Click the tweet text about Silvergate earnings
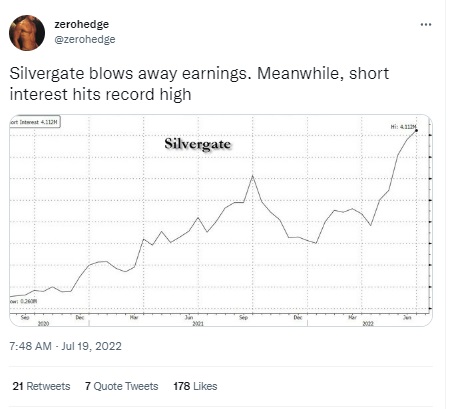Image resolution: width=459 pixels, height=409 pixels. (x=199, y=84)
